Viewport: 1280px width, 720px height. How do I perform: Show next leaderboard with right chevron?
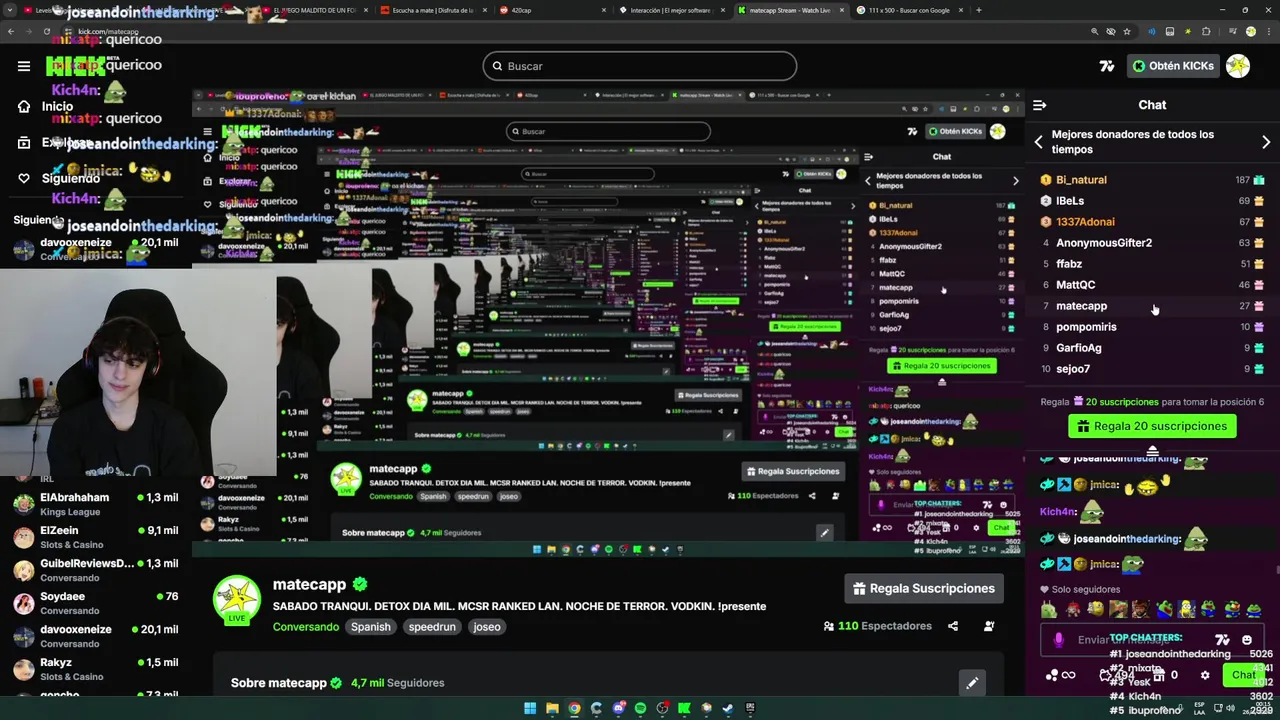[1266, 142]
